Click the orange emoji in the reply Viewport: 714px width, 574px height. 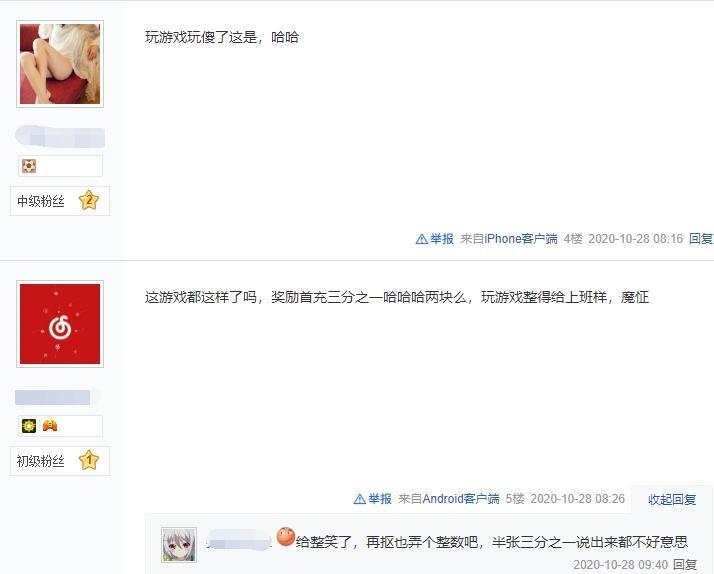(286, 536)
